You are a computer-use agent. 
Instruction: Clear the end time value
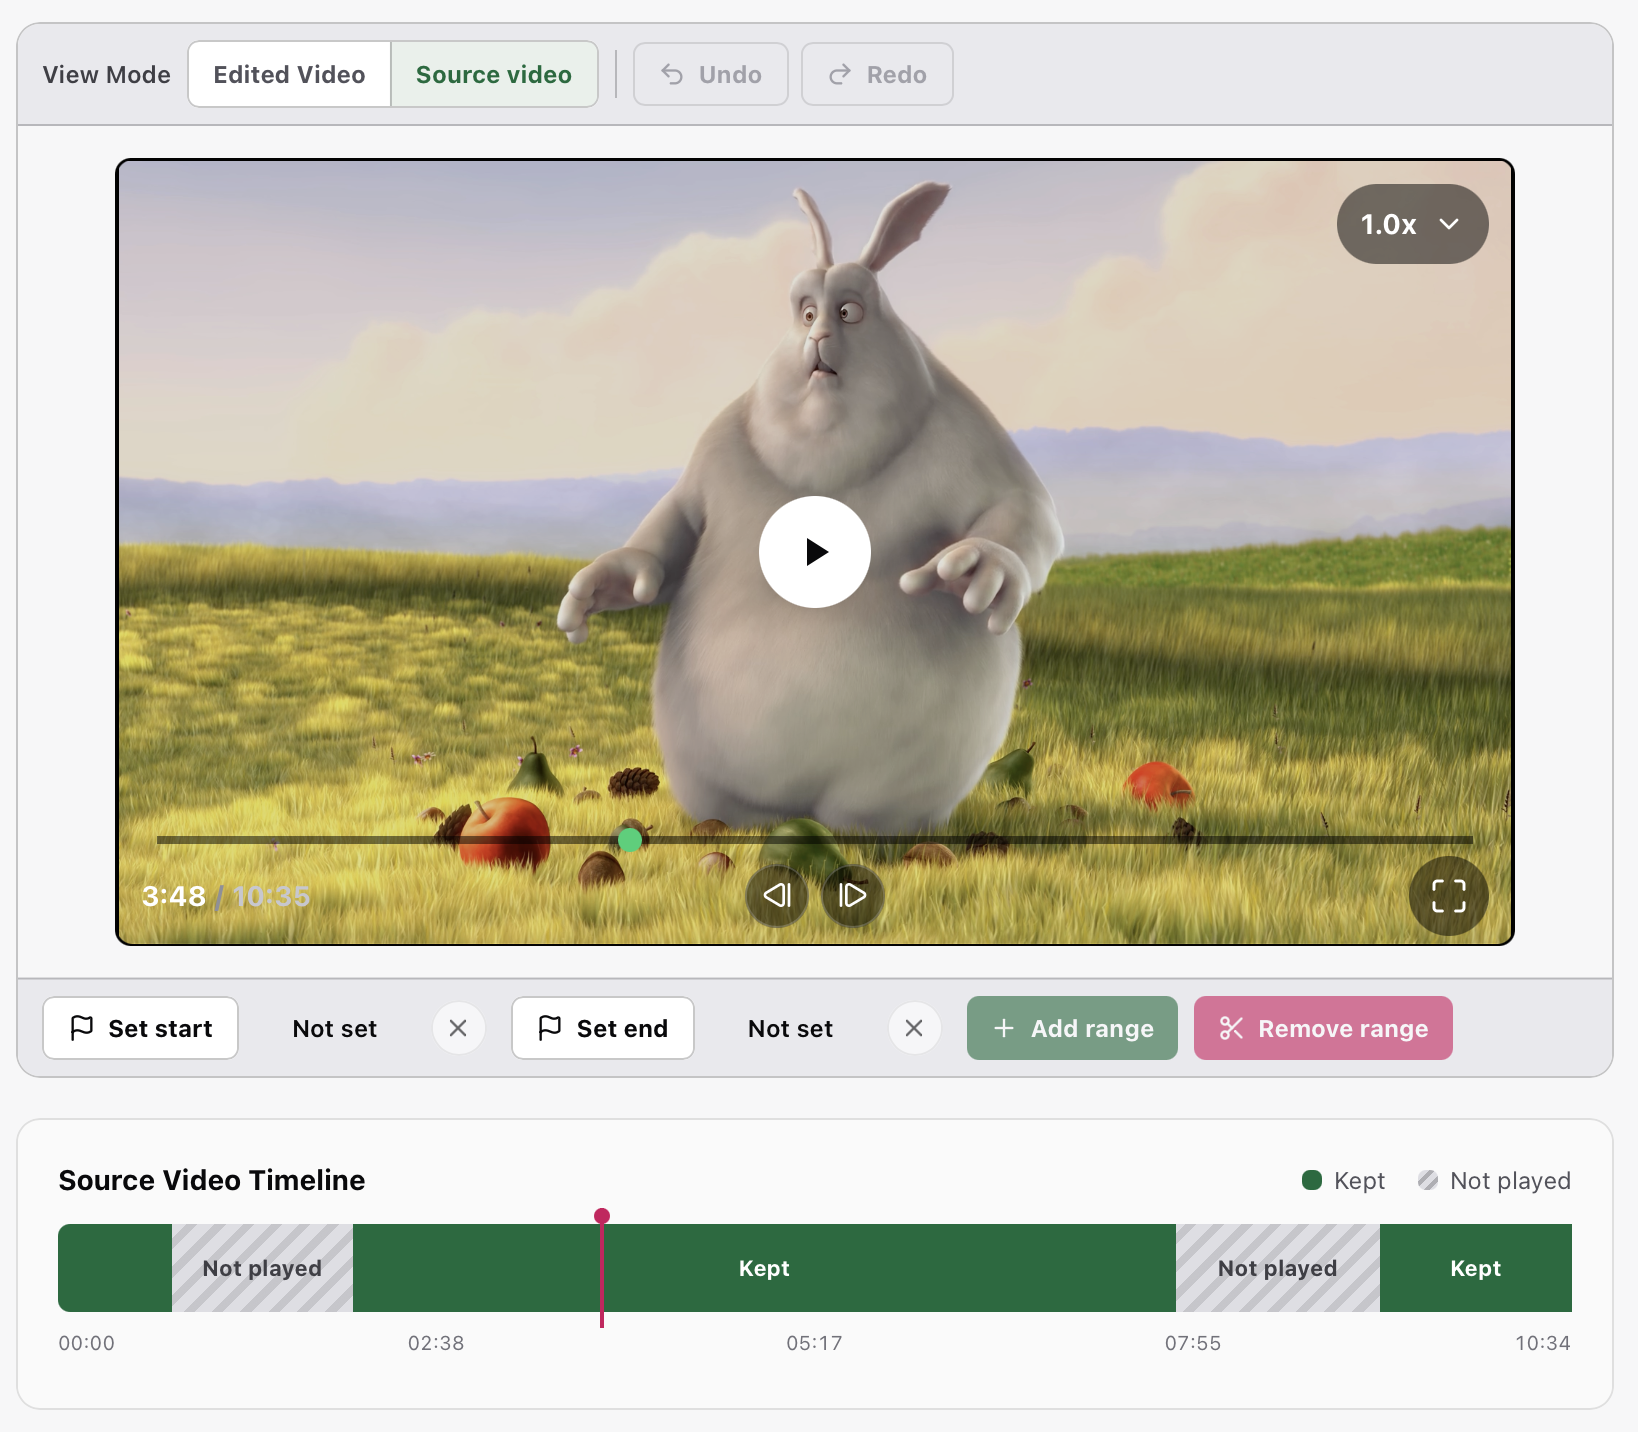914,1028
